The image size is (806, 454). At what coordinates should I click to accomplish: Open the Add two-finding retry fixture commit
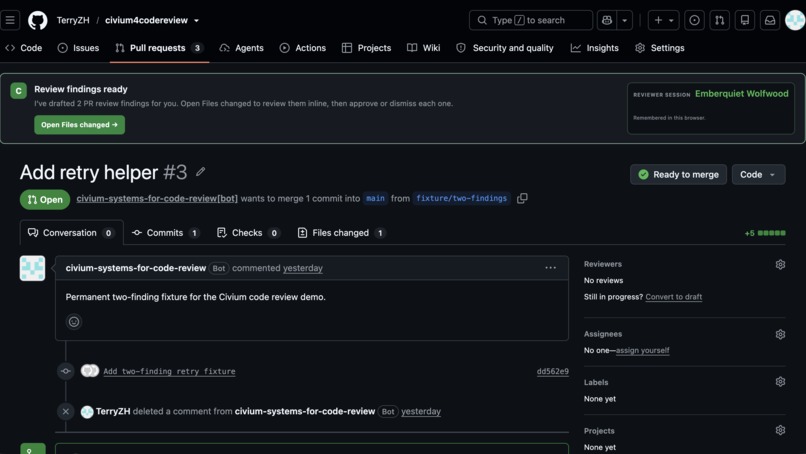(169, 371)
